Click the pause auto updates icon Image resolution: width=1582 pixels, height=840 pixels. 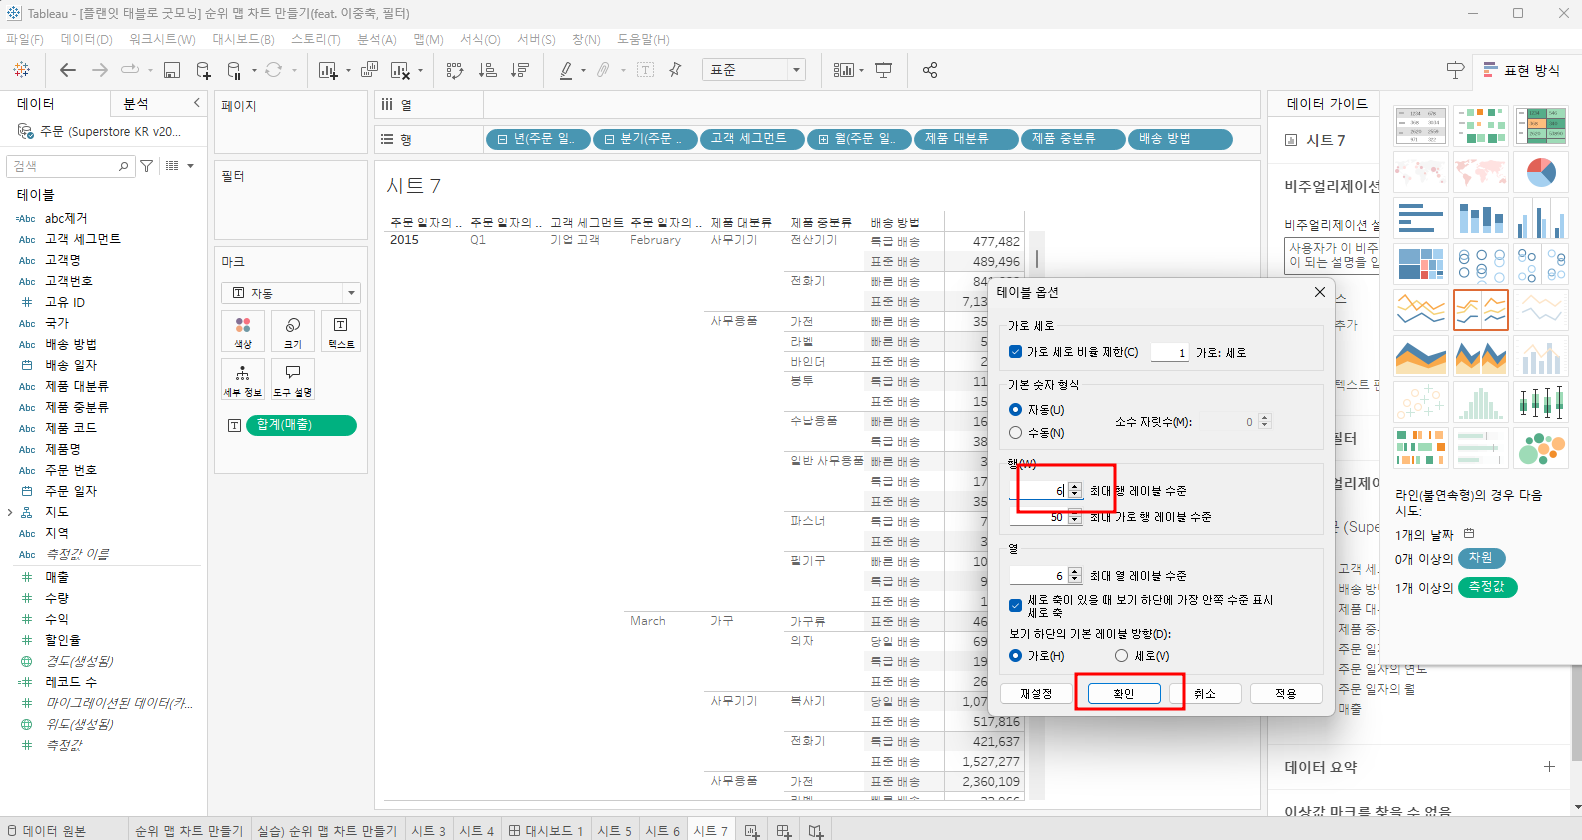(234, 70)
